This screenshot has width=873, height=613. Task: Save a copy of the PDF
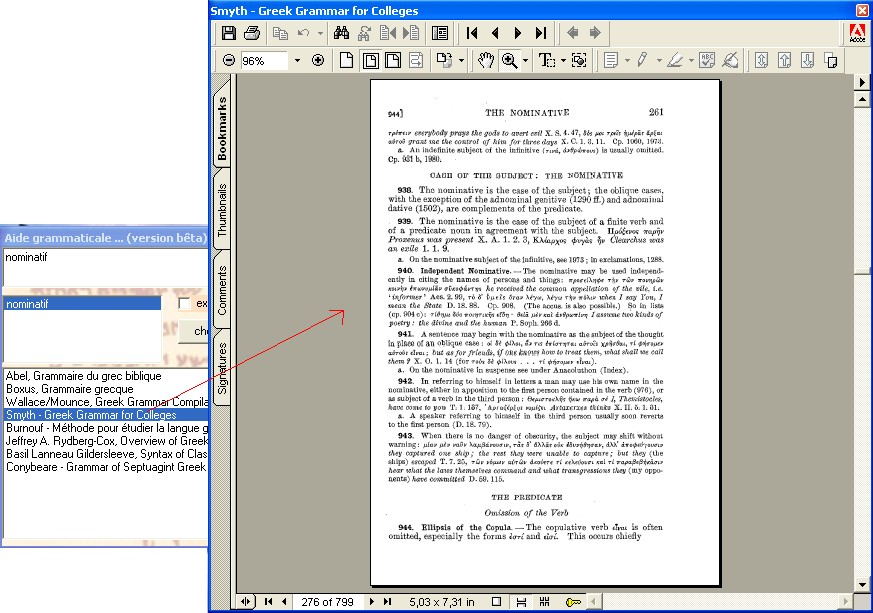(228, 33)
